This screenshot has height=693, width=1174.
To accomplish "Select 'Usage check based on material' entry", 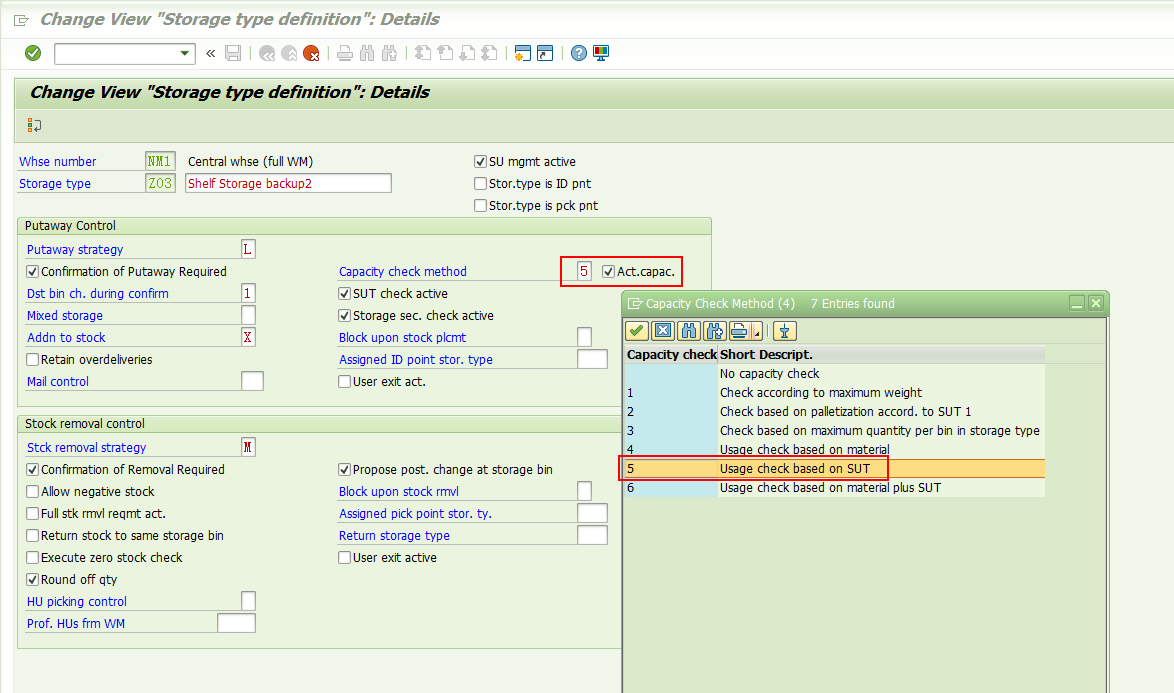I will point(835,450).
